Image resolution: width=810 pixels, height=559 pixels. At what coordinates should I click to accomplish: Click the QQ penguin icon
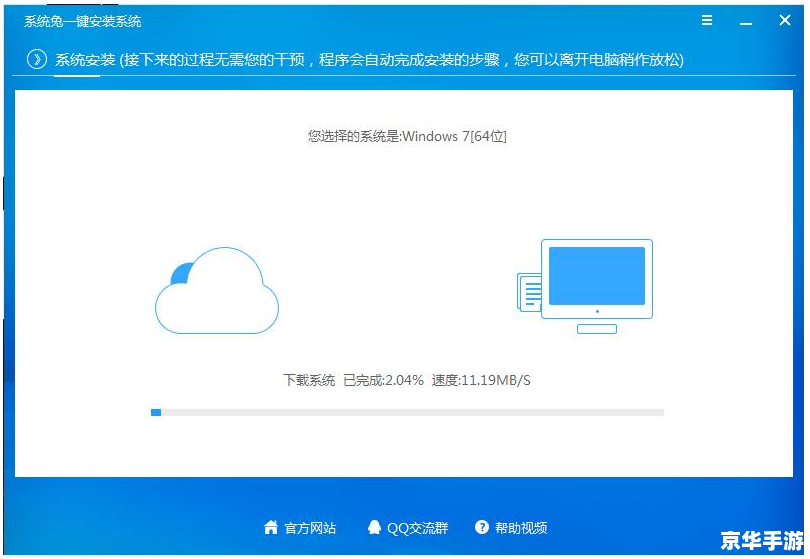(374, 527)
